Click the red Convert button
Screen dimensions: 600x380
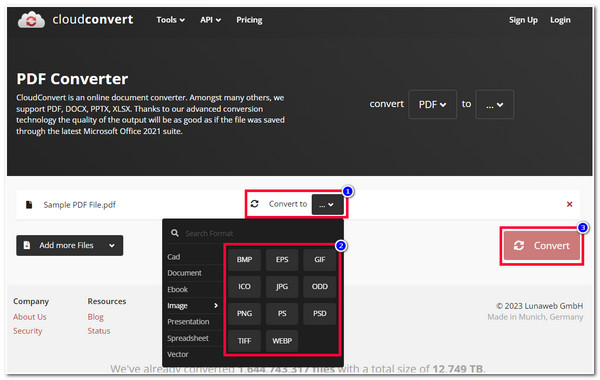tap(541, 246)
